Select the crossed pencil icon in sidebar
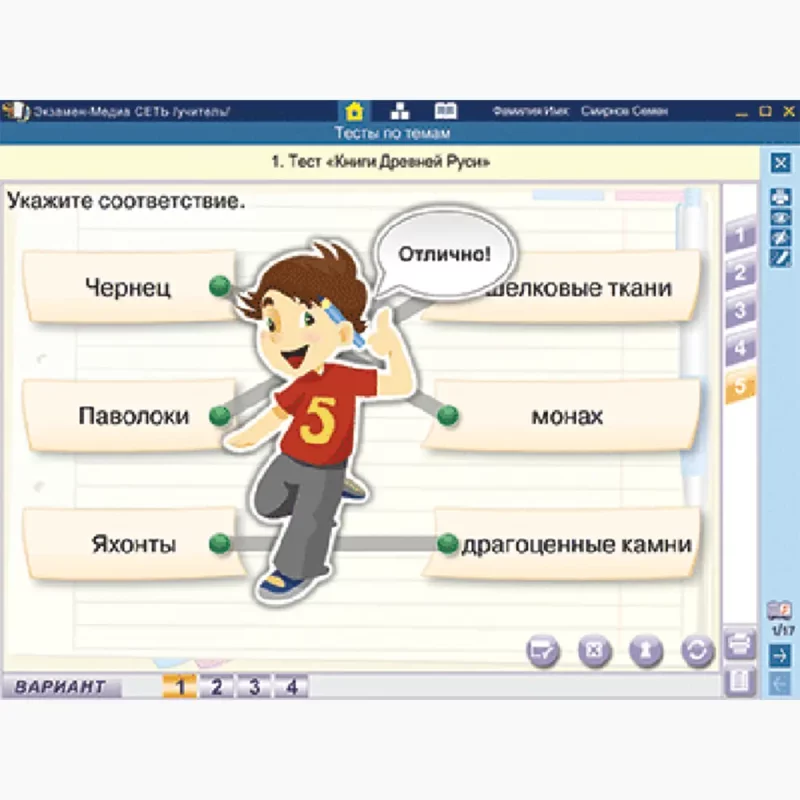Image resolution: width=800 pixels, height=800 pixels. [x=780, y=237]
